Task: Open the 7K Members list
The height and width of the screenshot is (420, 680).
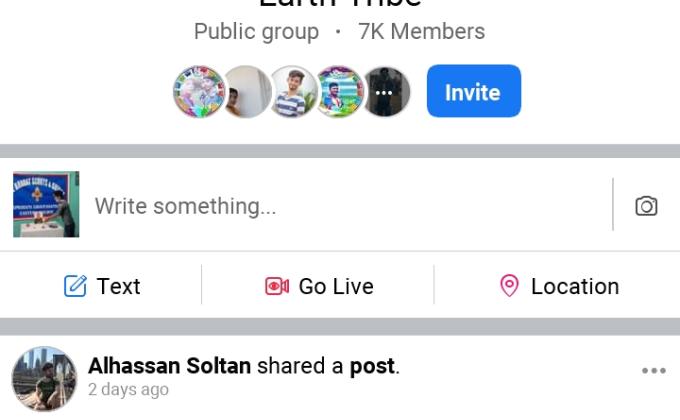Action: (421, 32)
